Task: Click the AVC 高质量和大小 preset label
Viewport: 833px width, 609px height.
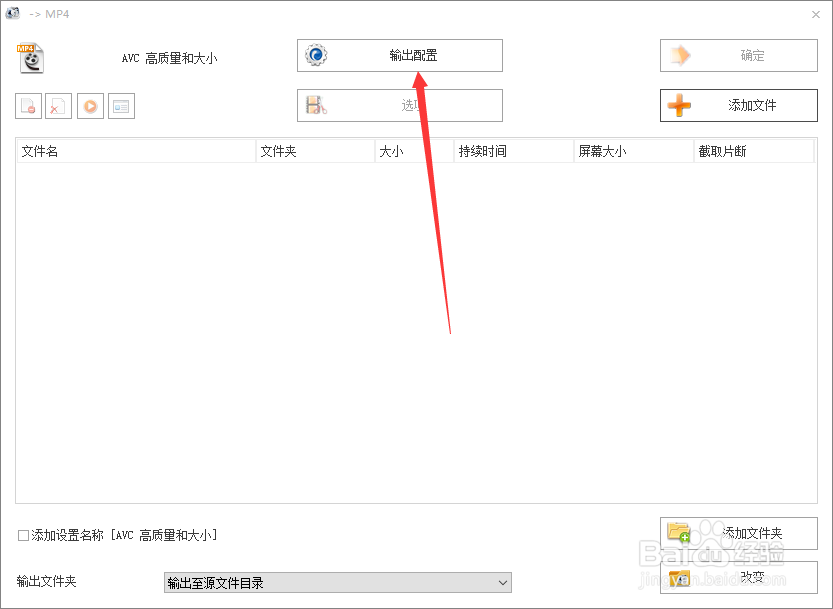Action: pyautogui.click(x=169, y=58)
